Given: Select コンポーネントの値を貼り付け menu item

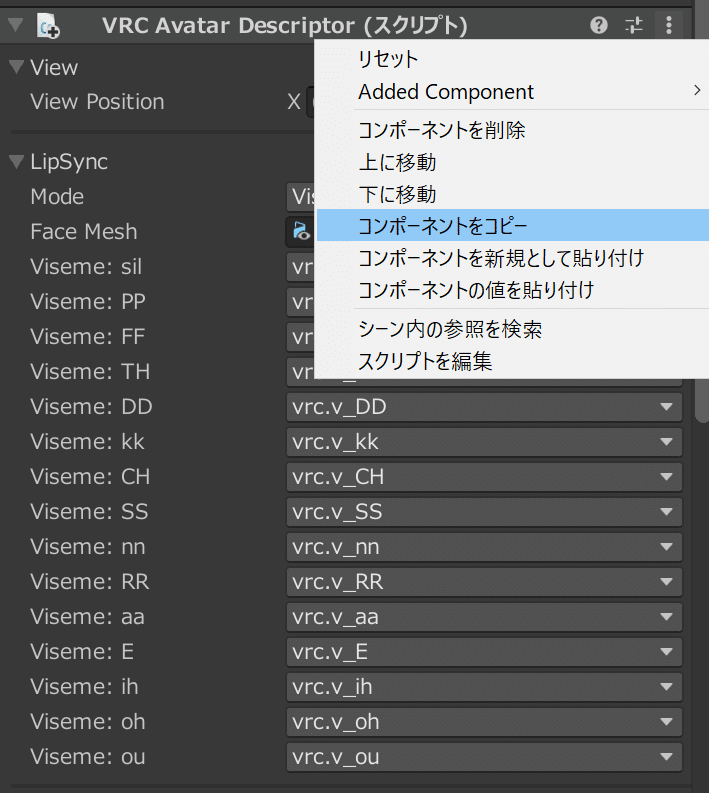Looking at the screenshot, I should point(512,290).
